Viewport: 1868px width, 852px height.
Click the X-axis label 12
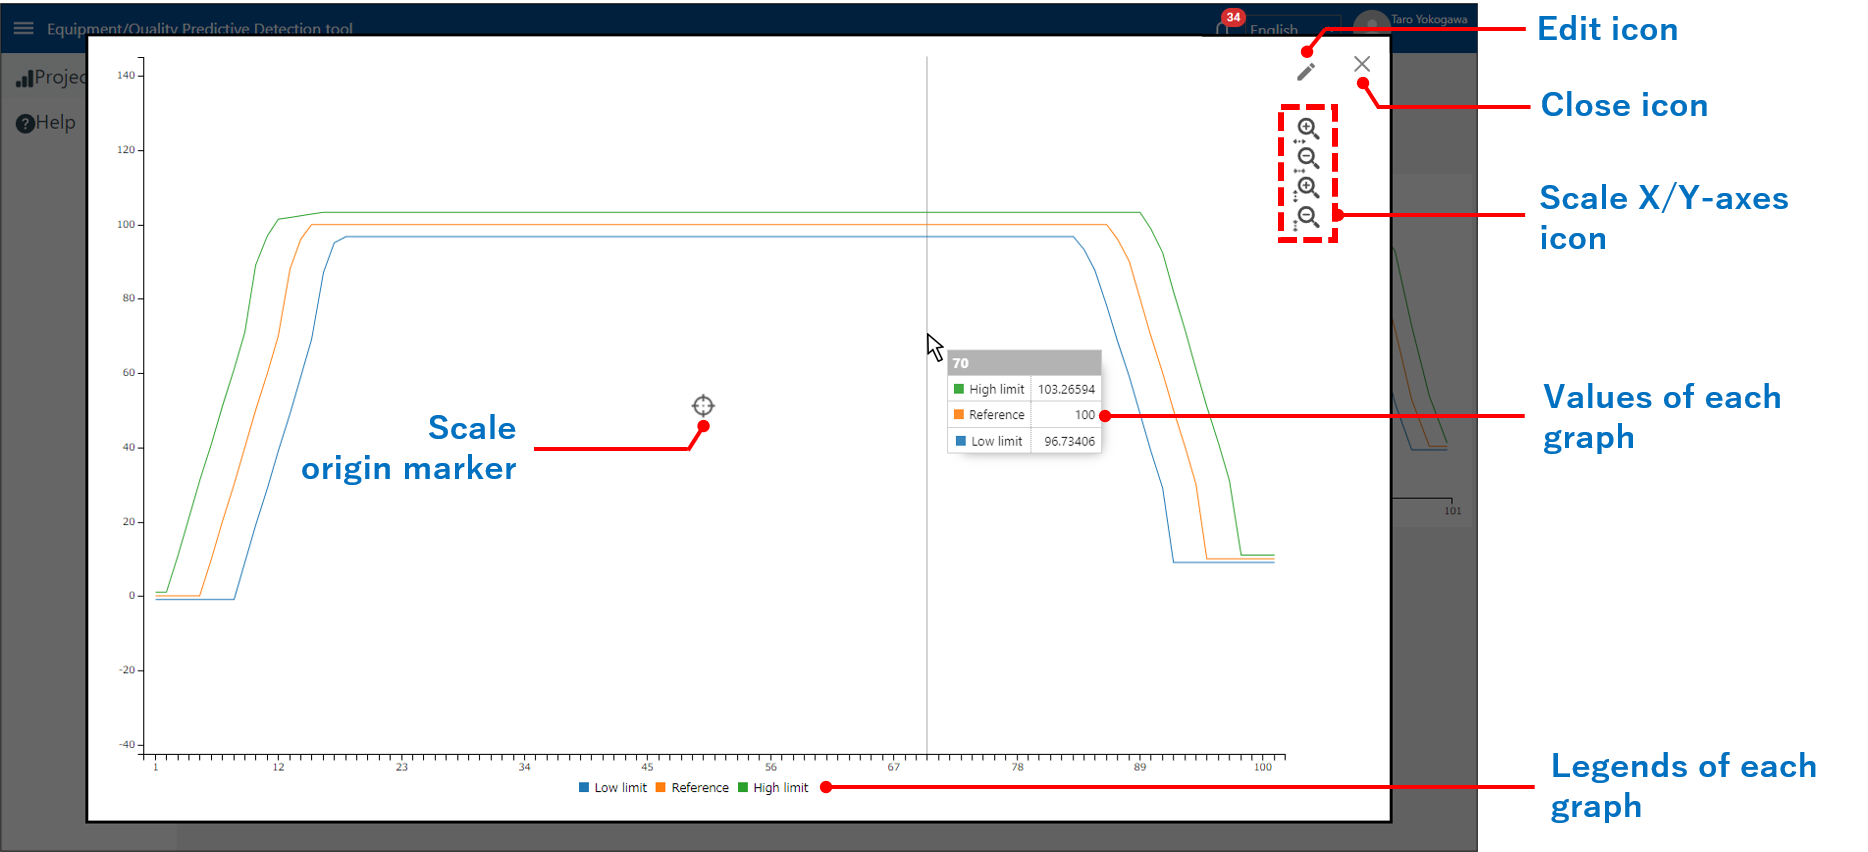[x=278, y=767]
